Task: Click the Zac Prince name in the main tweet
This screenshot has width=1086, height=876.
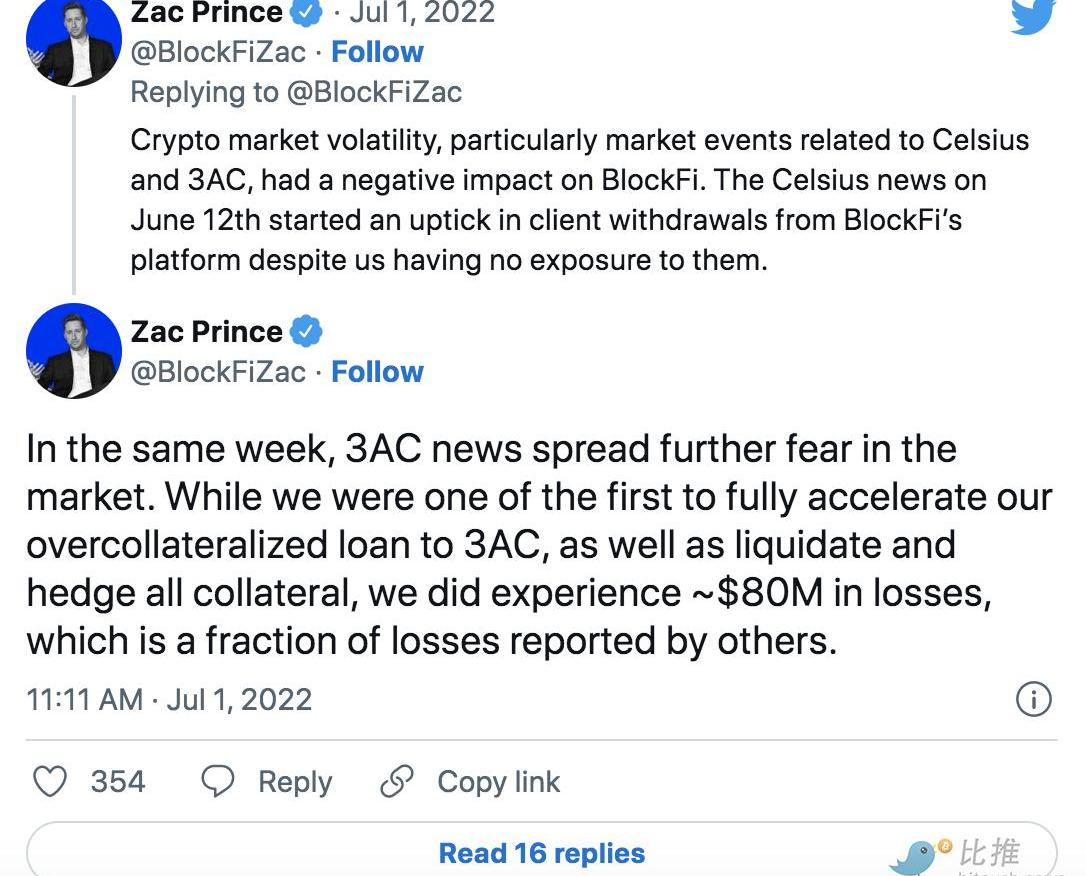Action: click(x=206, y=332)
